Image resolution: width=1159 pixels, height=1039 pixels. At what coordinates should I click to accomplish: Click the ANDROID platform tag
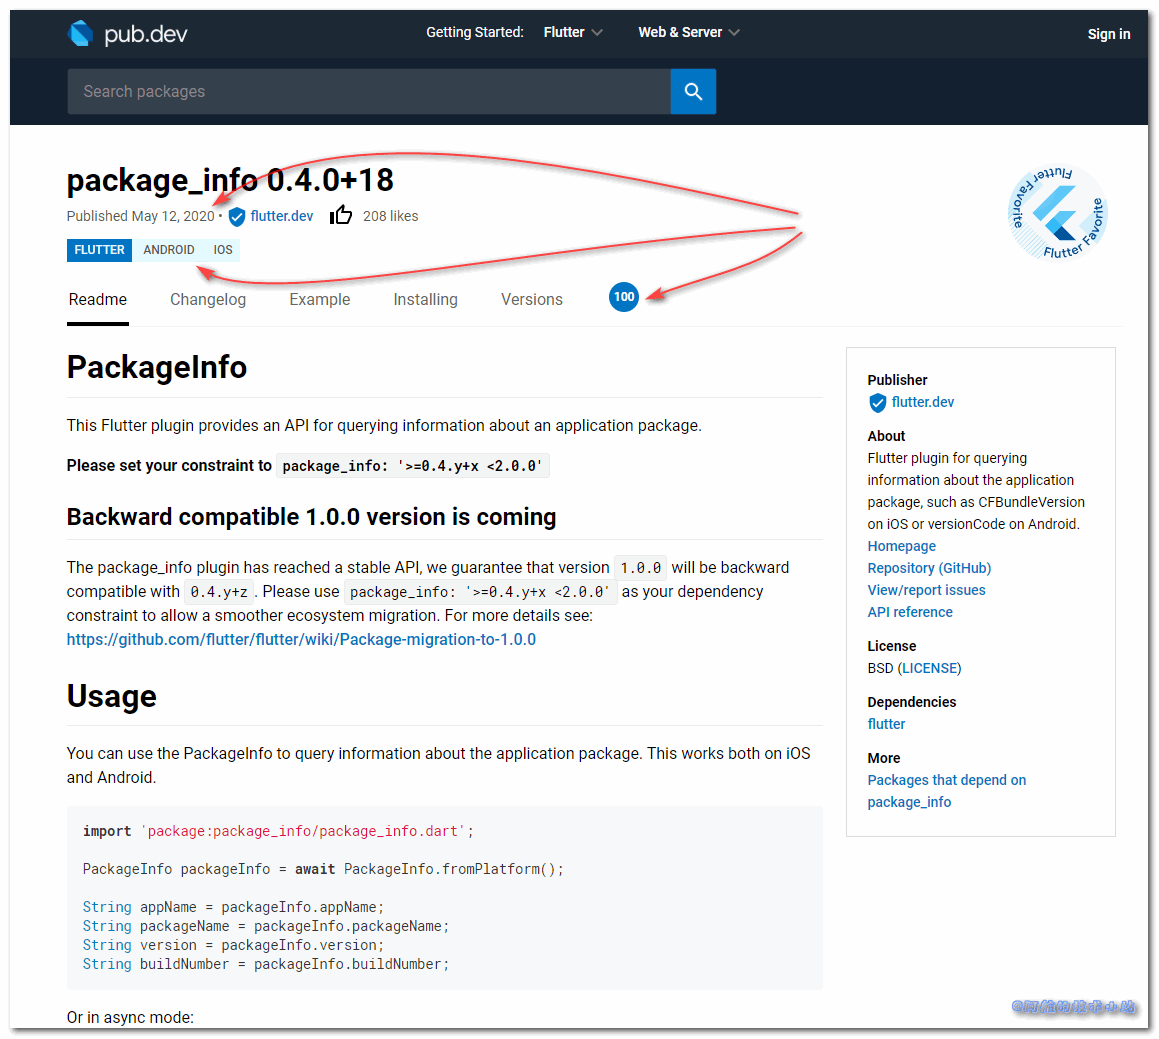(169, 250)
